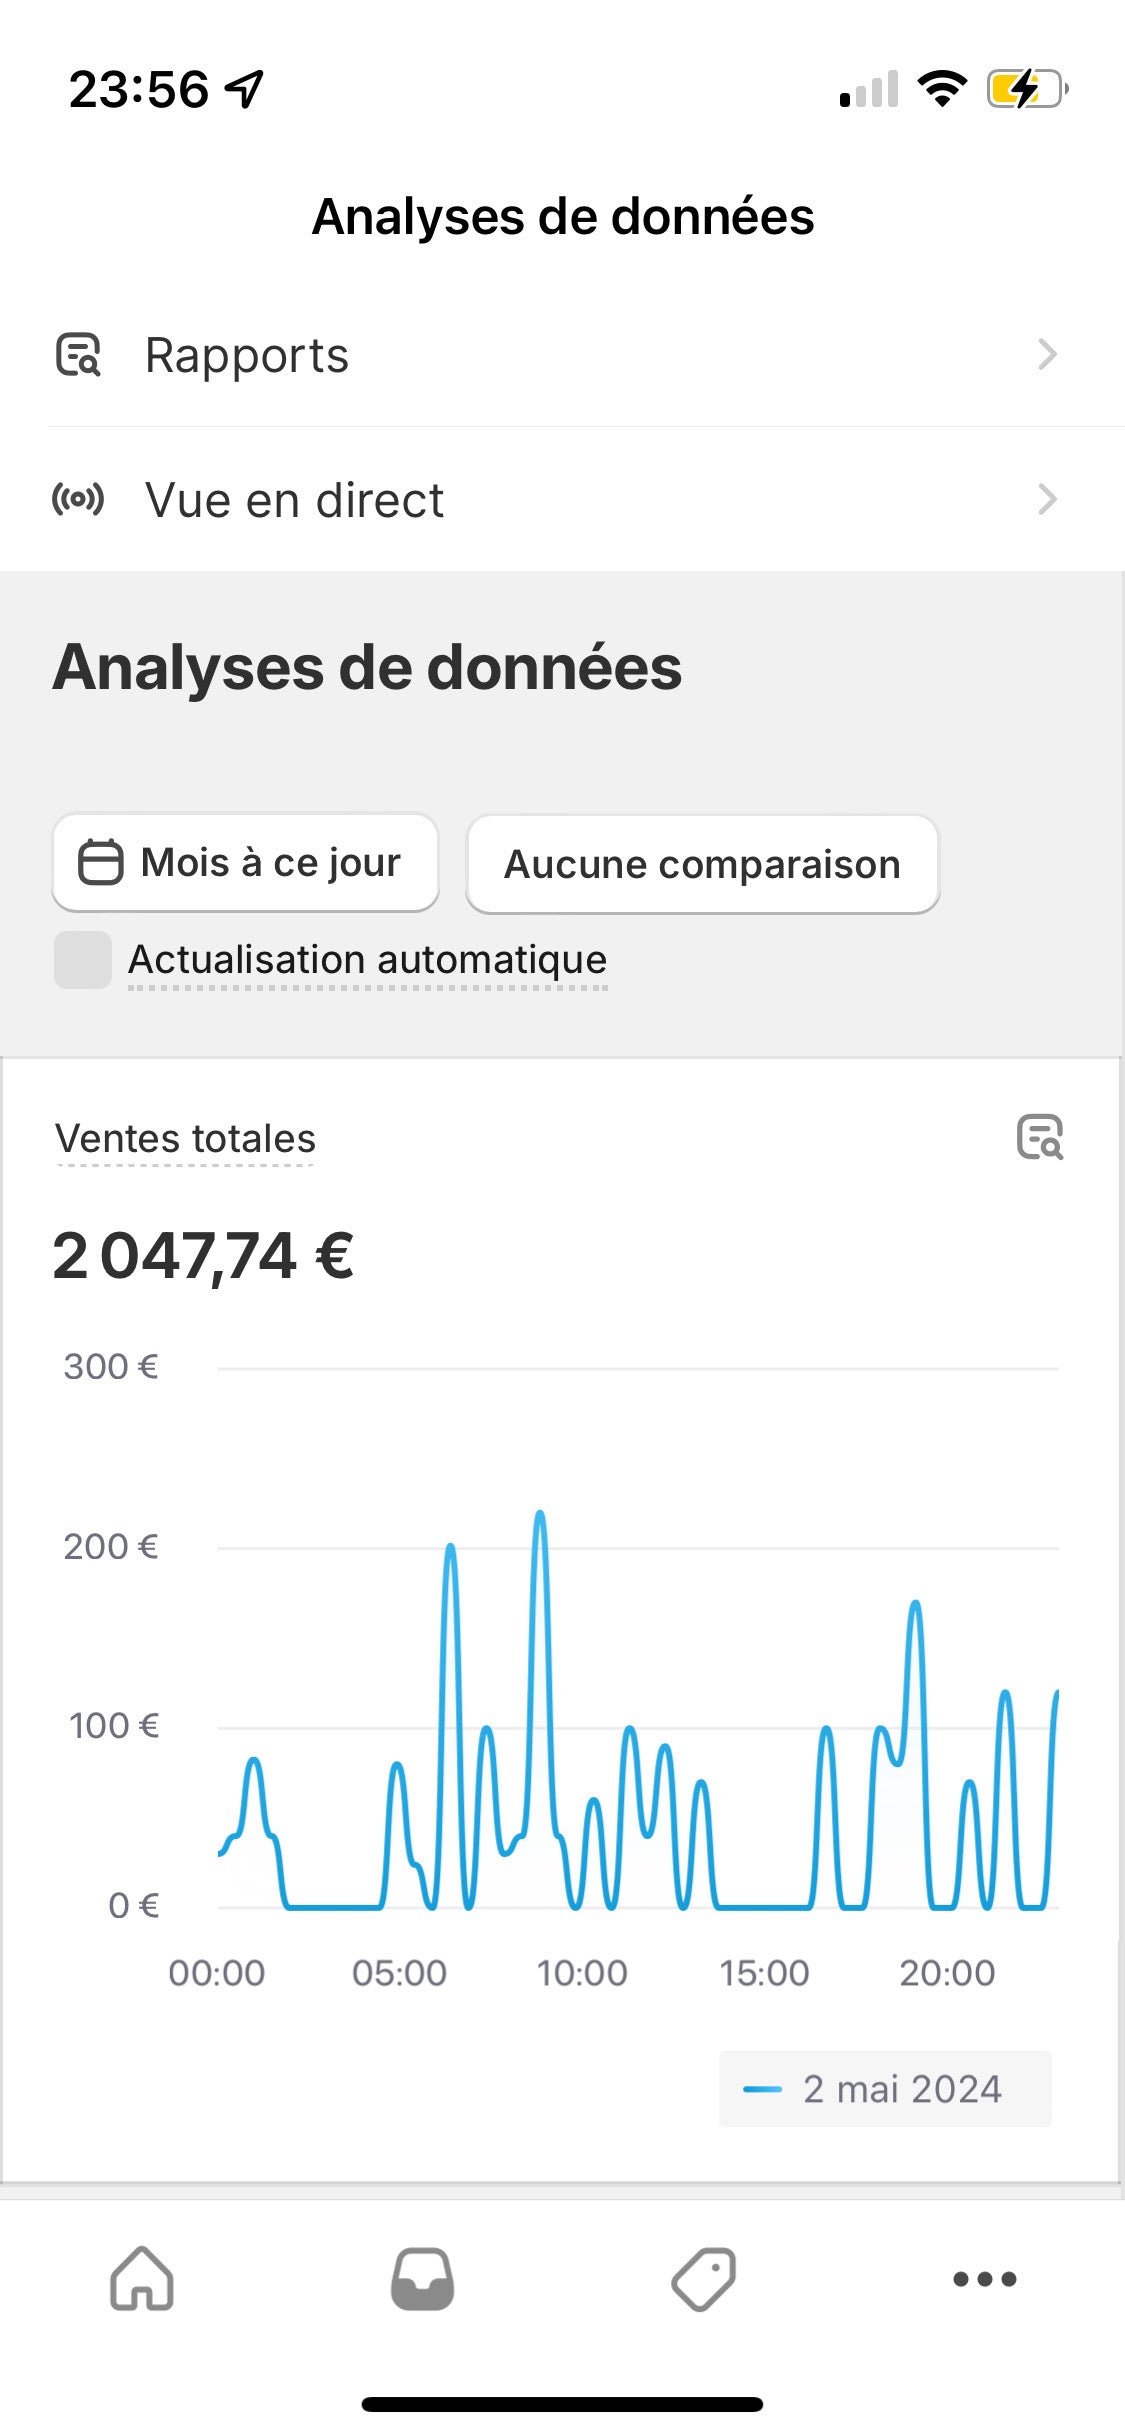Tap the 2 mai 2024 legend entry

(885, 2089)
